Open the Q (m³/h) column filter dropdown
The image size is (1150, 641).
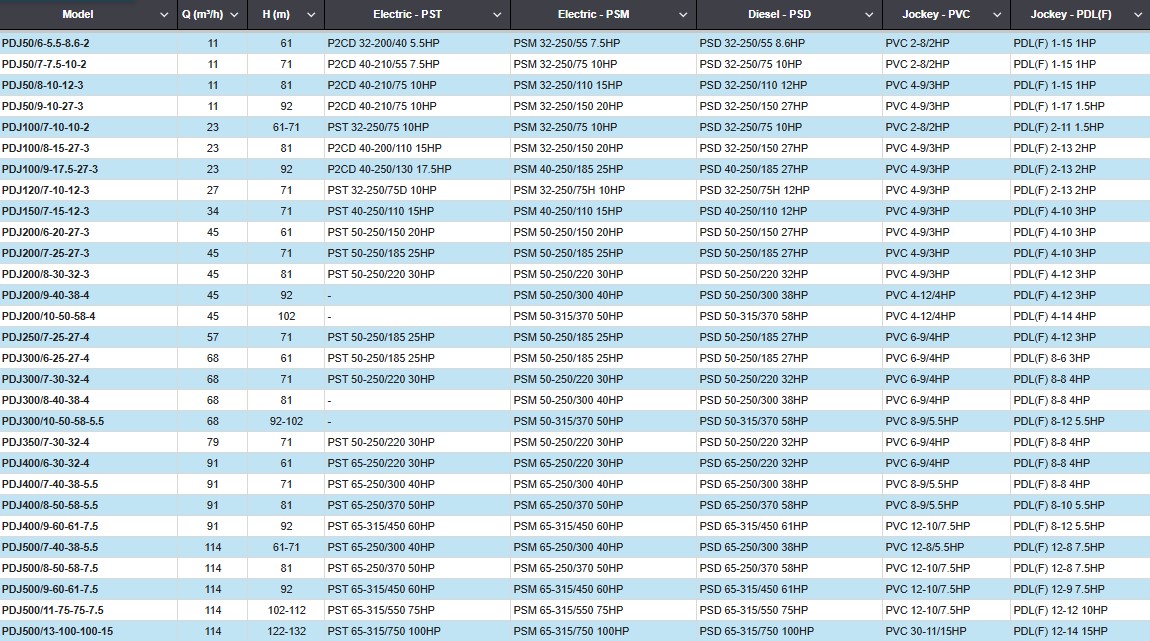click(234, 15)
